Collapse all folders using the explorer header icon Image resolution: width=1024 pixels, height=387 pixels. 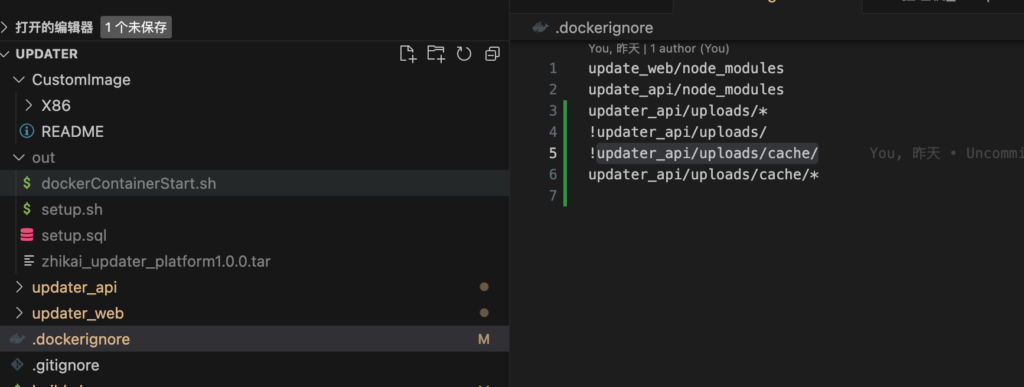492,54
